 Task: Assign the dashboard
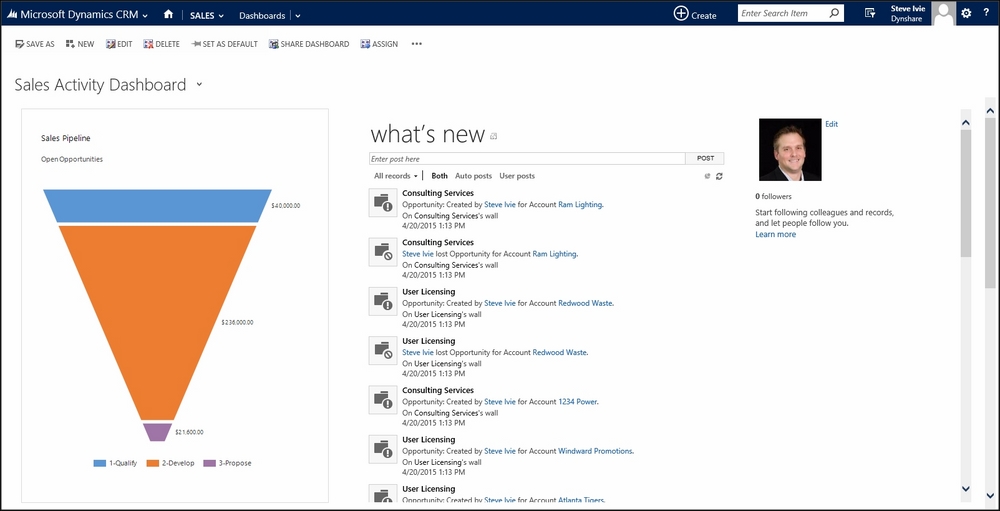click(x=379, y=44)
